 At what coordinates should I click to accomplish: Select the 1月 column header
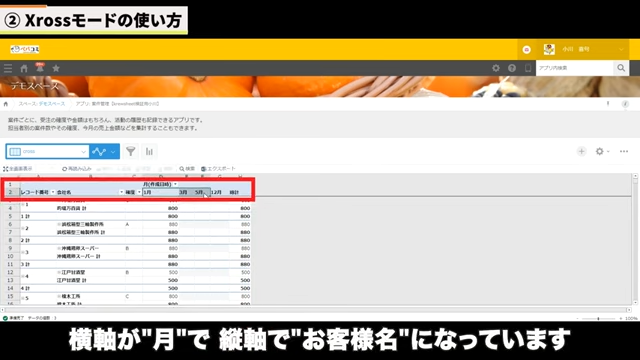click(160, 192)
